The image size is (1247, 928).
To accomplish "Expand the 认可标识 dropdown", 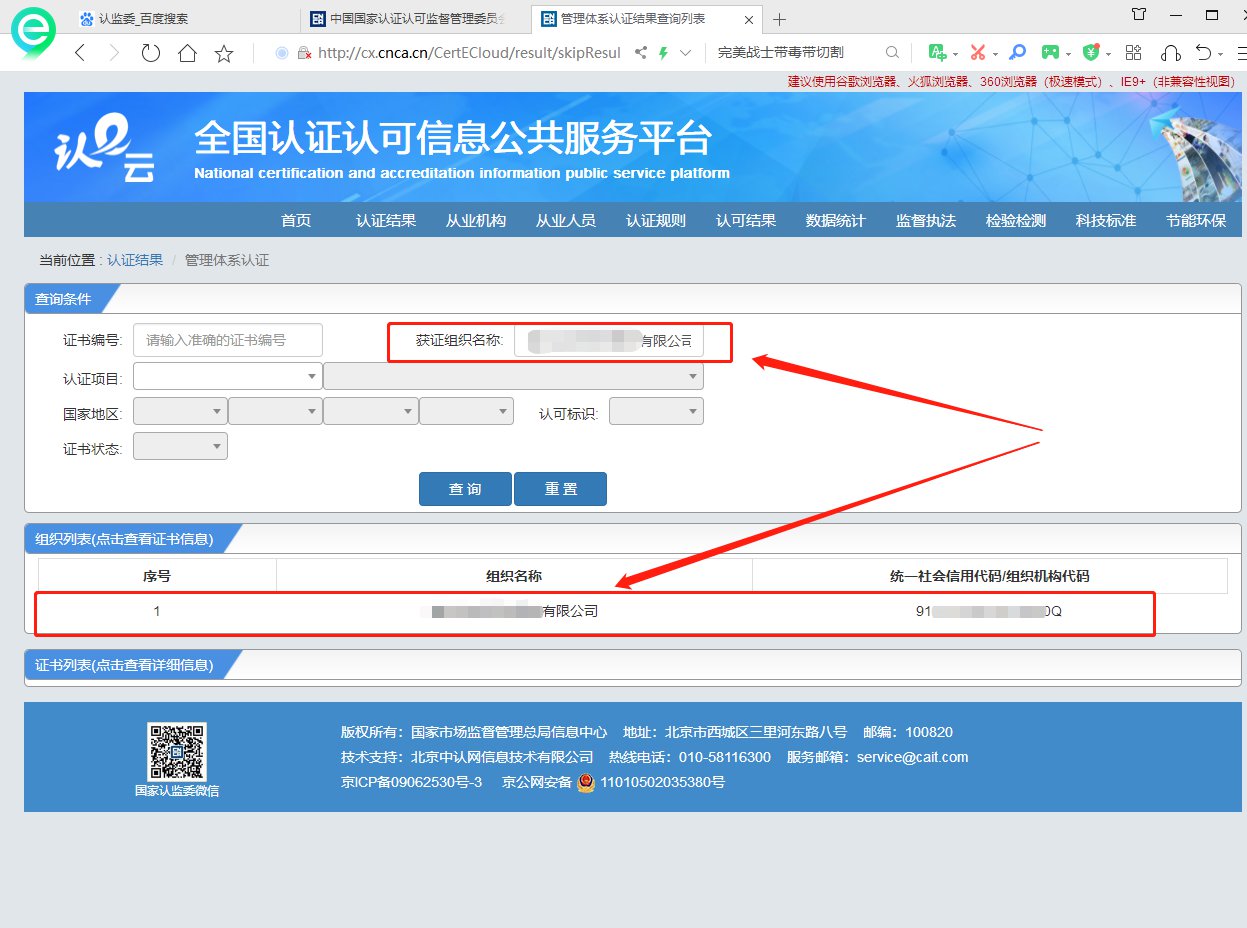I will (x=656, y=412).
